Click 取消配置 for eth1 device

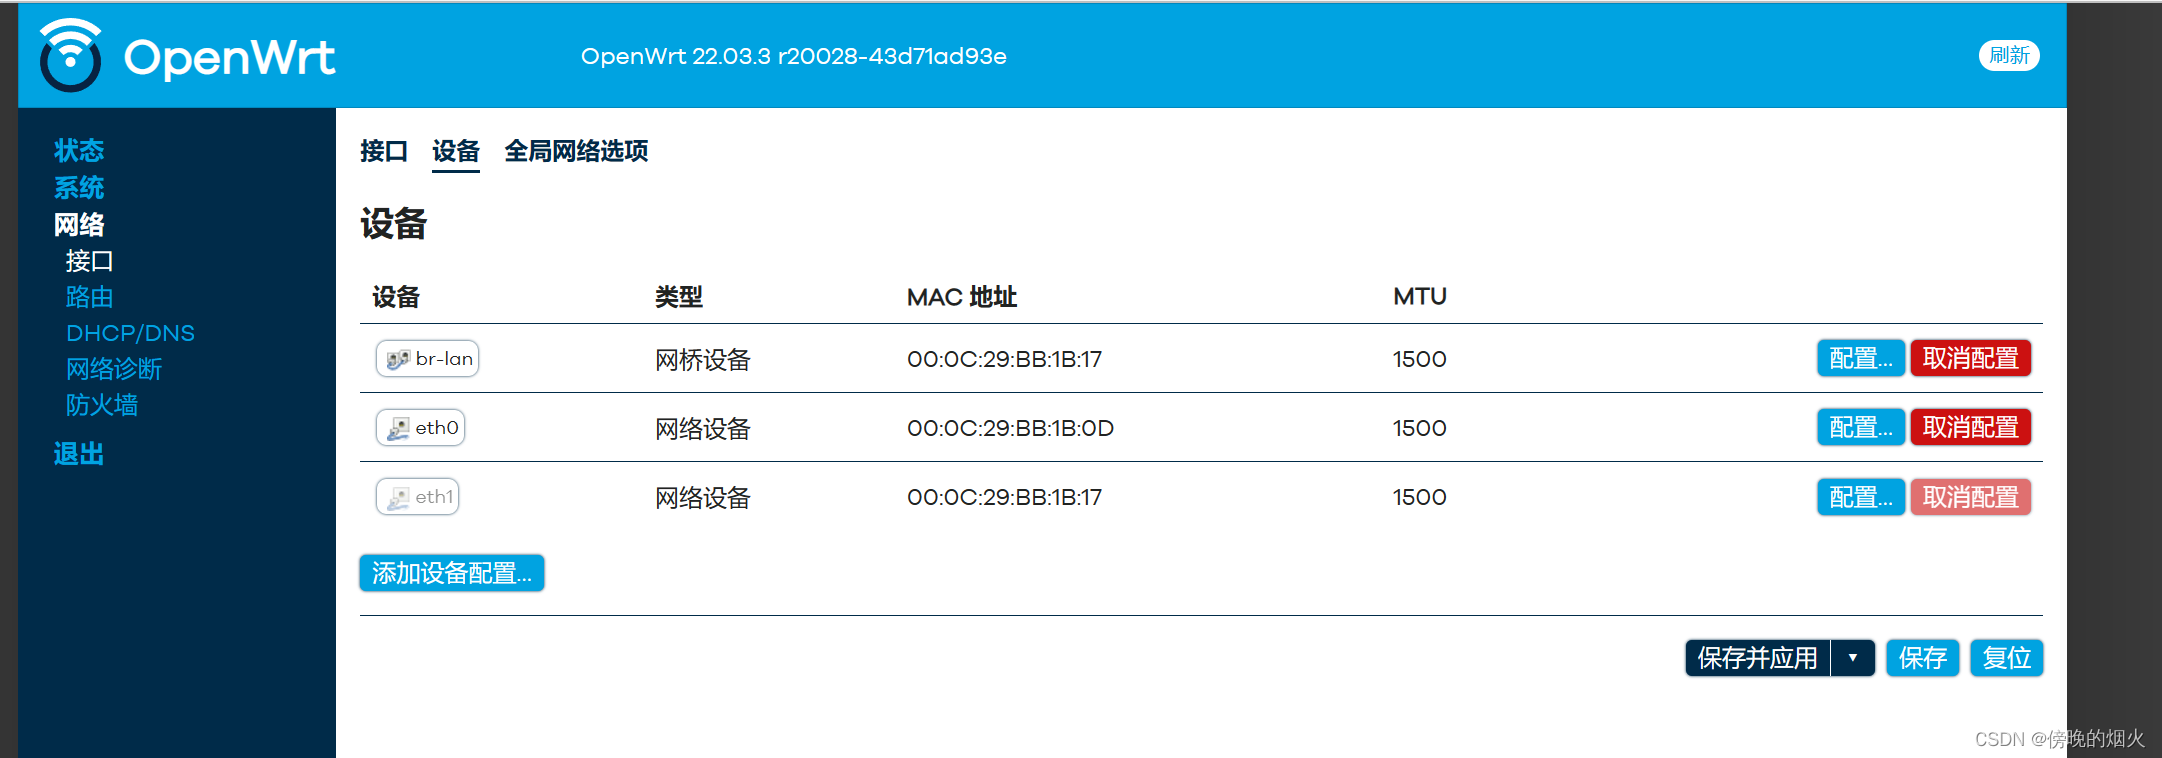click(1970, 496)
